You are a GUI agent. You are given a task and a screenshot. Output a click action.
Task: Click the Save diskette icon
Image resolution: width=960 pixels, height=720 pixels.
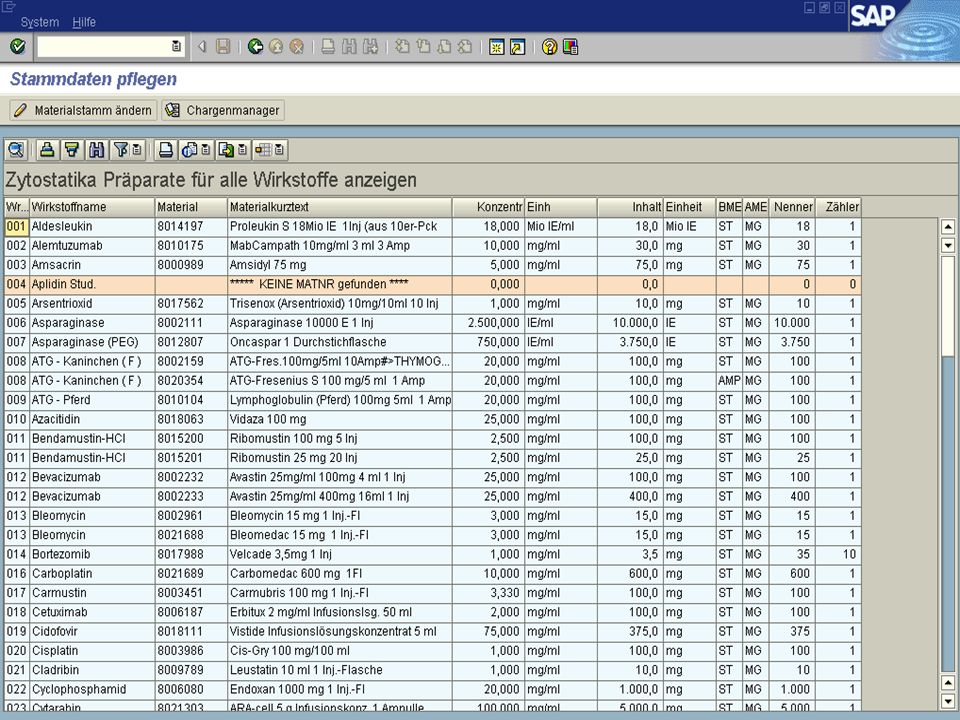pyautogui.click(x=223, y=47)
